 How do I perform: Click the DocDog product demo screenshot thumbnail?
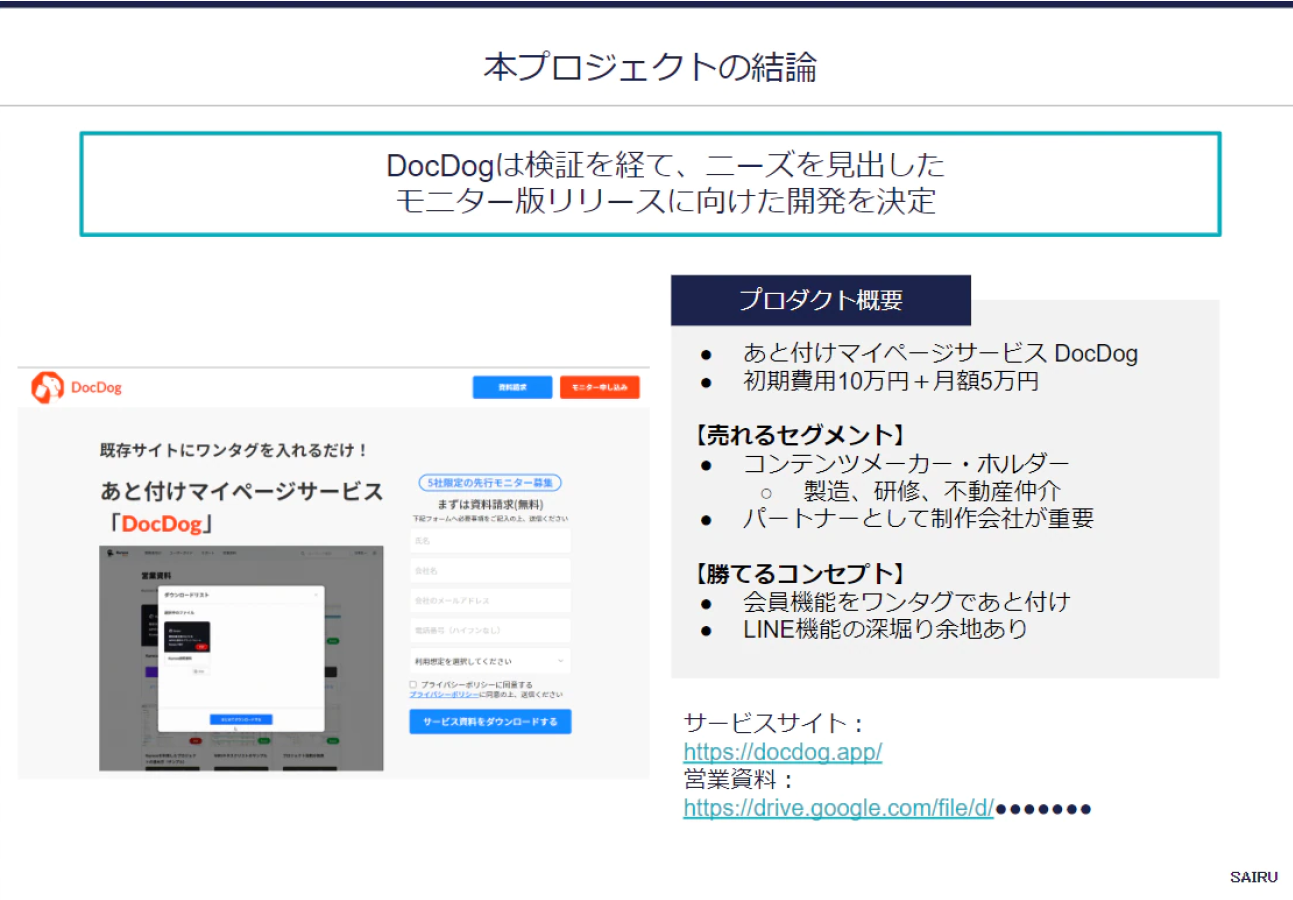coord(241,658)
